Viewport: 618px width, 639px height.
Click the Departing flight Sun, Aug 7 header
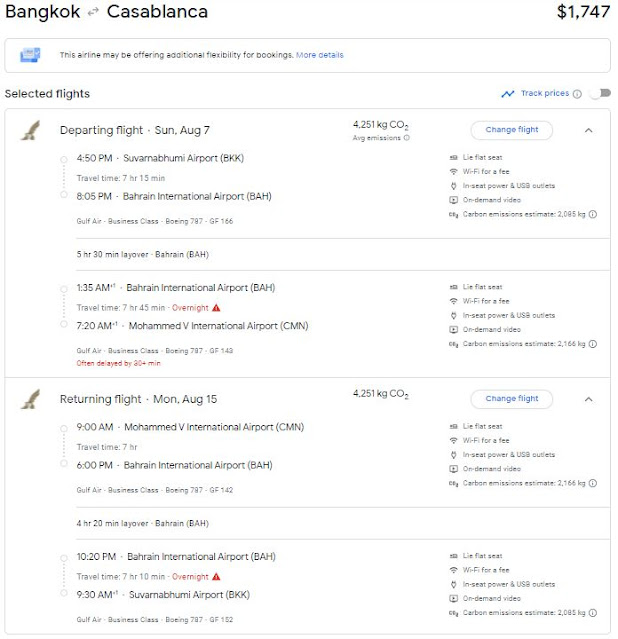tap(135, 131)
